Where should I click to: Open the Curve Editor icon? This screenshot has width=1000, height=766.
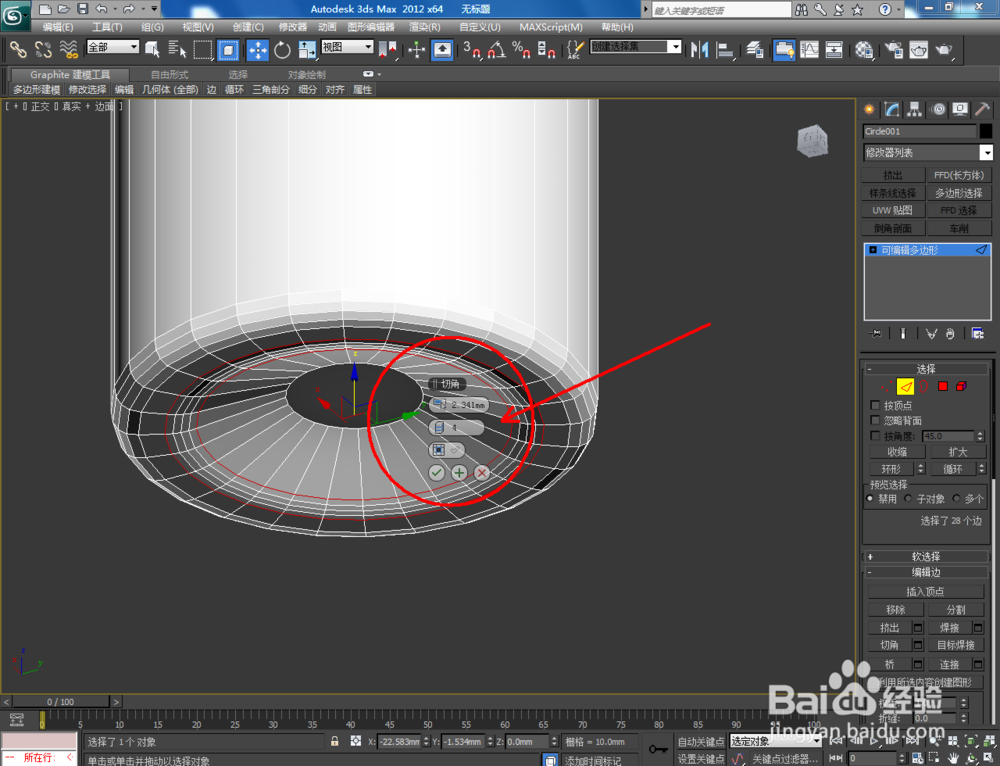[809, 49]
